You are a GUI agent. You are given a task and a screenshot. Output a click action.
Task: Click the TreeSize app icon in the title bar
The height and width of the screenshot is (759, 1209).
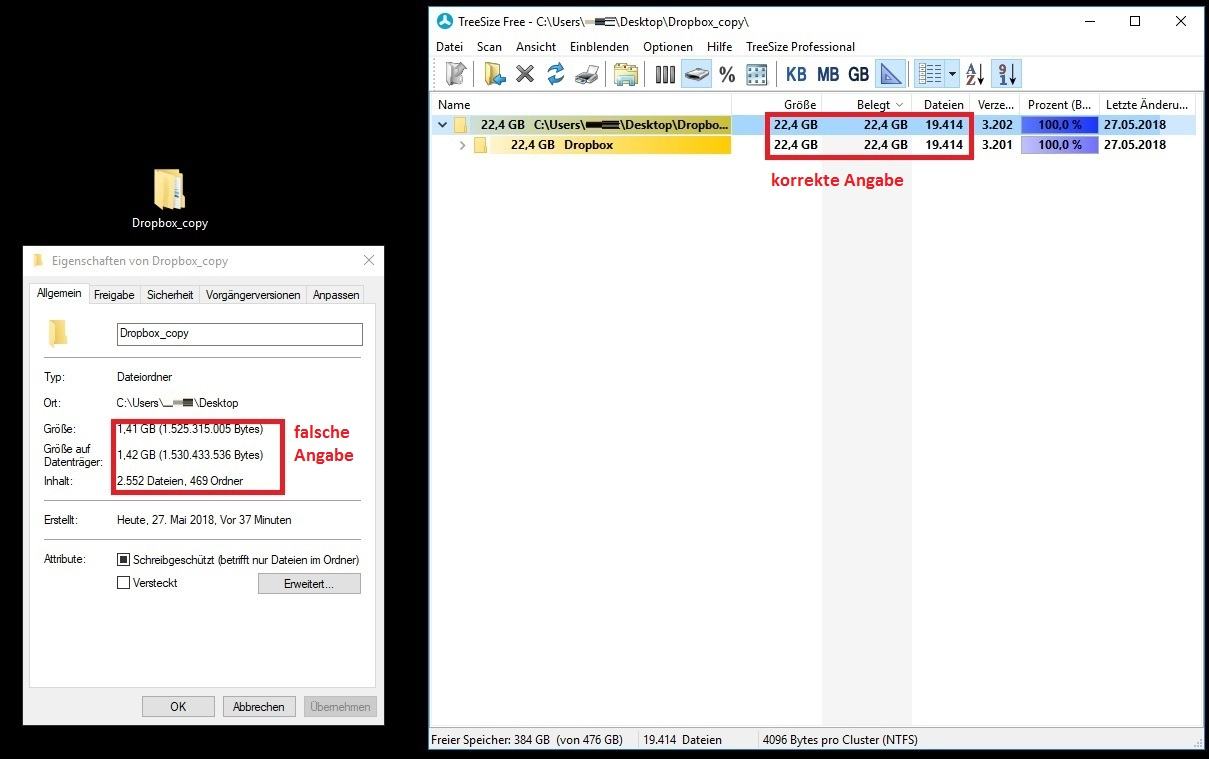click(444, 21)
